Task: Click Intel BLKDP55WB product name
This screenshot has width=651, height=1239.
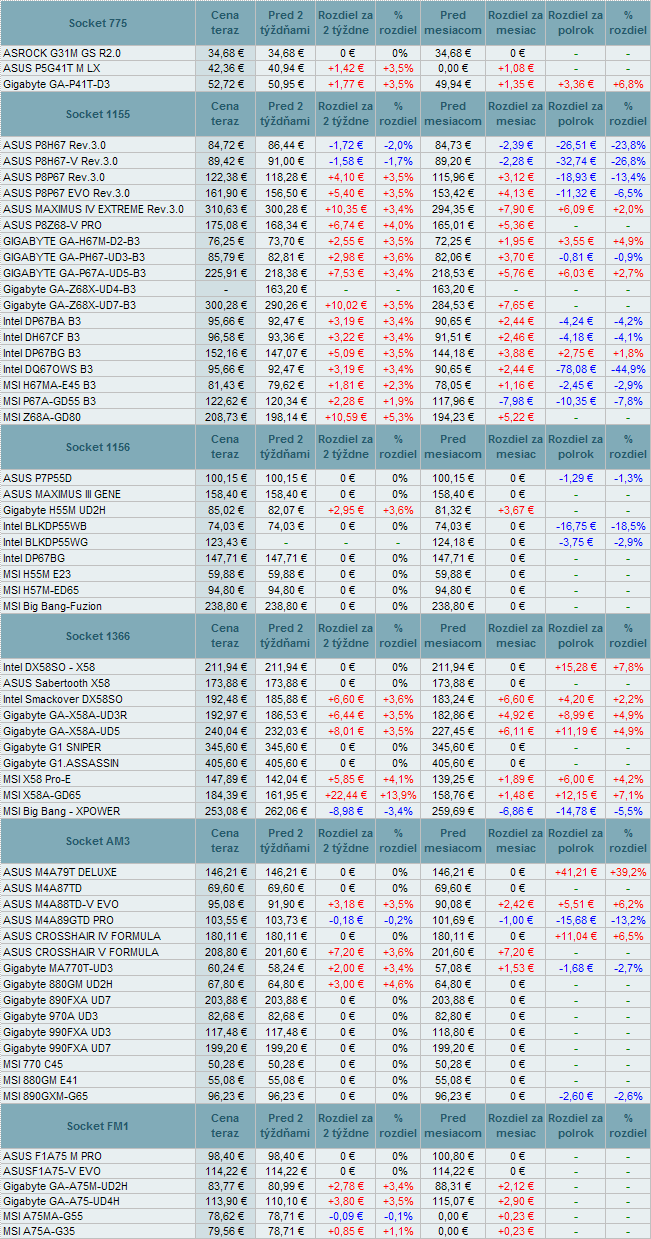Action: click(45, 526)
